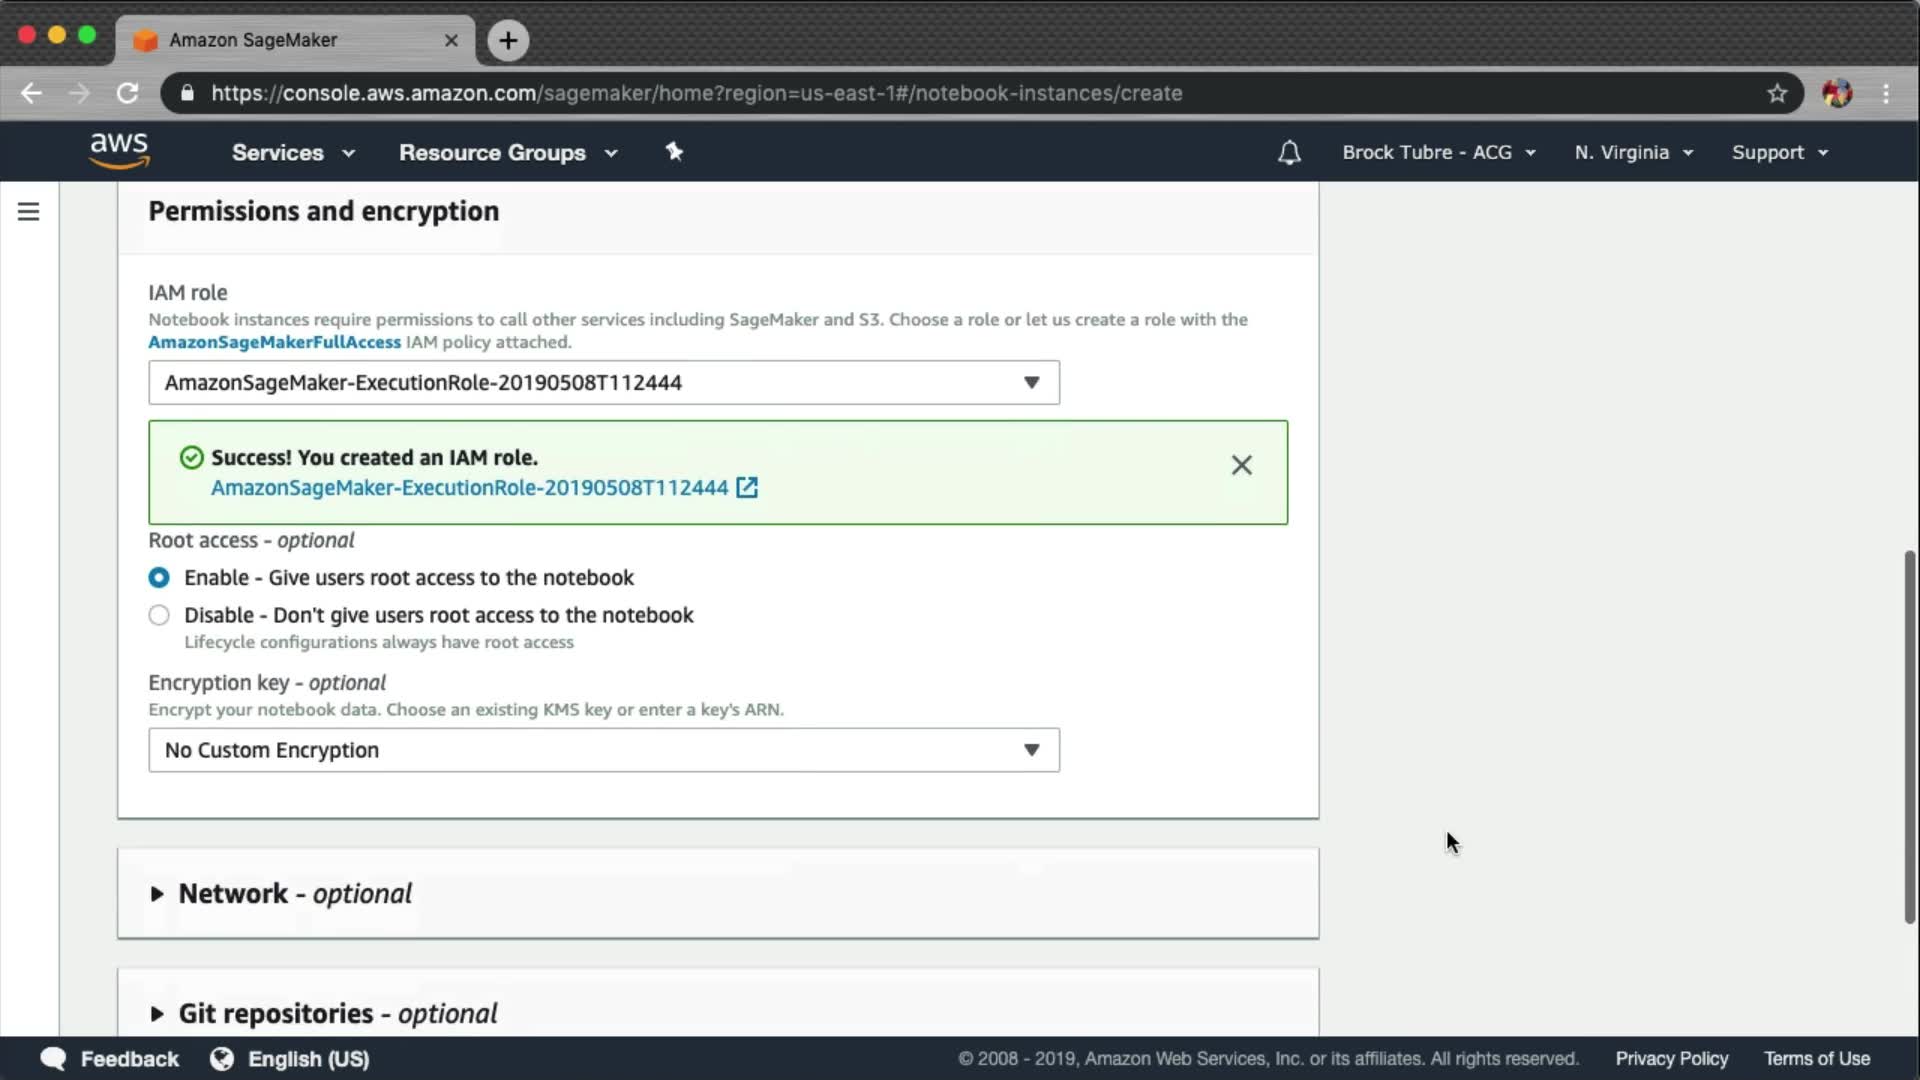Select Disable root access radio button

click(x=159, y=615)
